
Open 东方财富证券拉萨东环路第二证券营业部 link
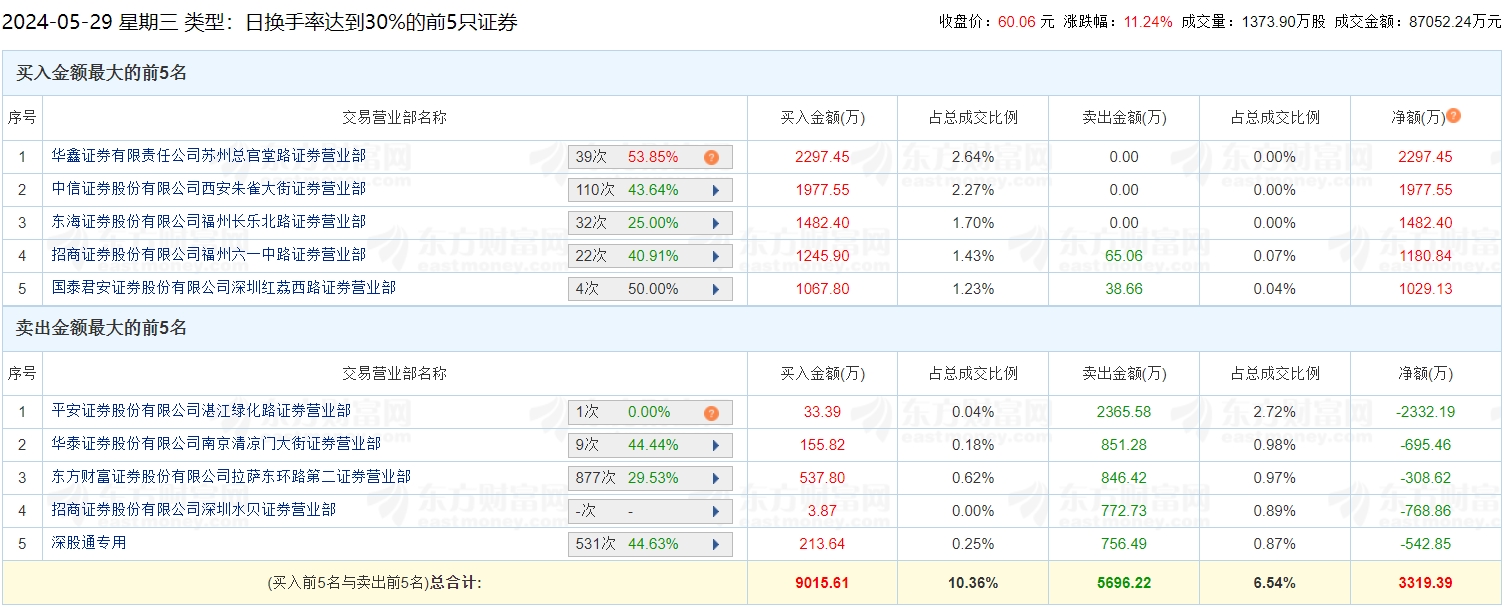[x=231, y=477]
